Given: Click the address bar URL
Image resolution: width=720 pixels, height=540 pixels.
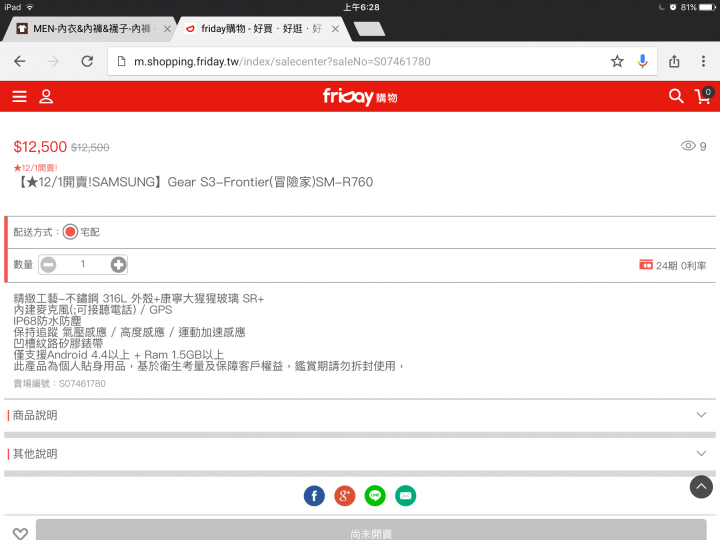Looking at the screenshot, I should coord(282,62).
